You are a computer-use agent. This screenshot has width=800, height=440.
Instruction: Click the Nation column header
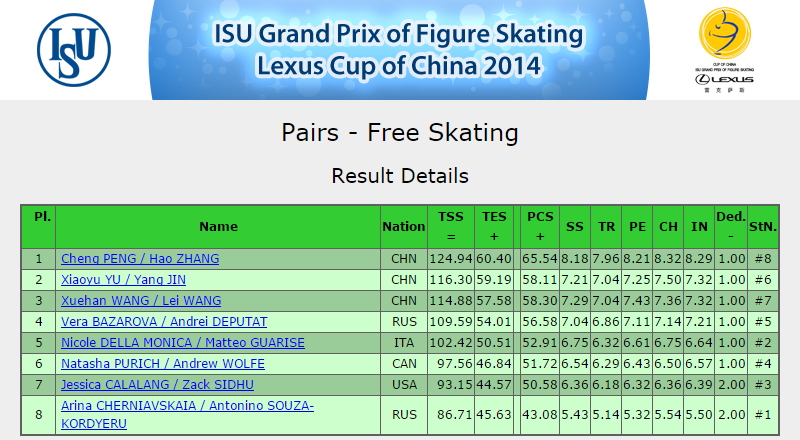pyautogui.click(x=404, y=227)
